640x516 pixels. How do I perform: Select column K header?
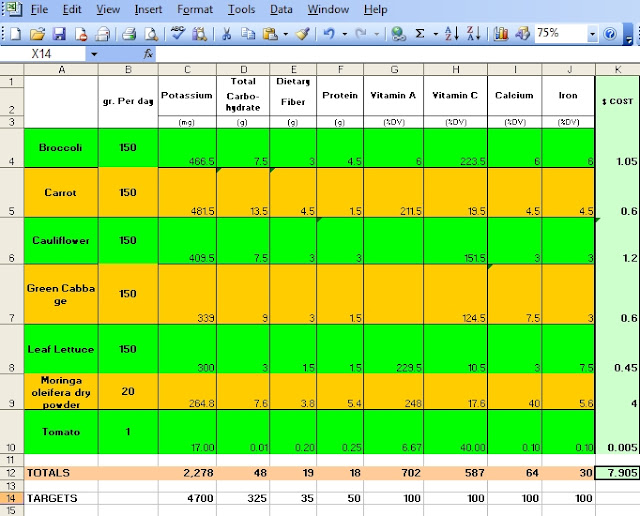tap(618, 69)
